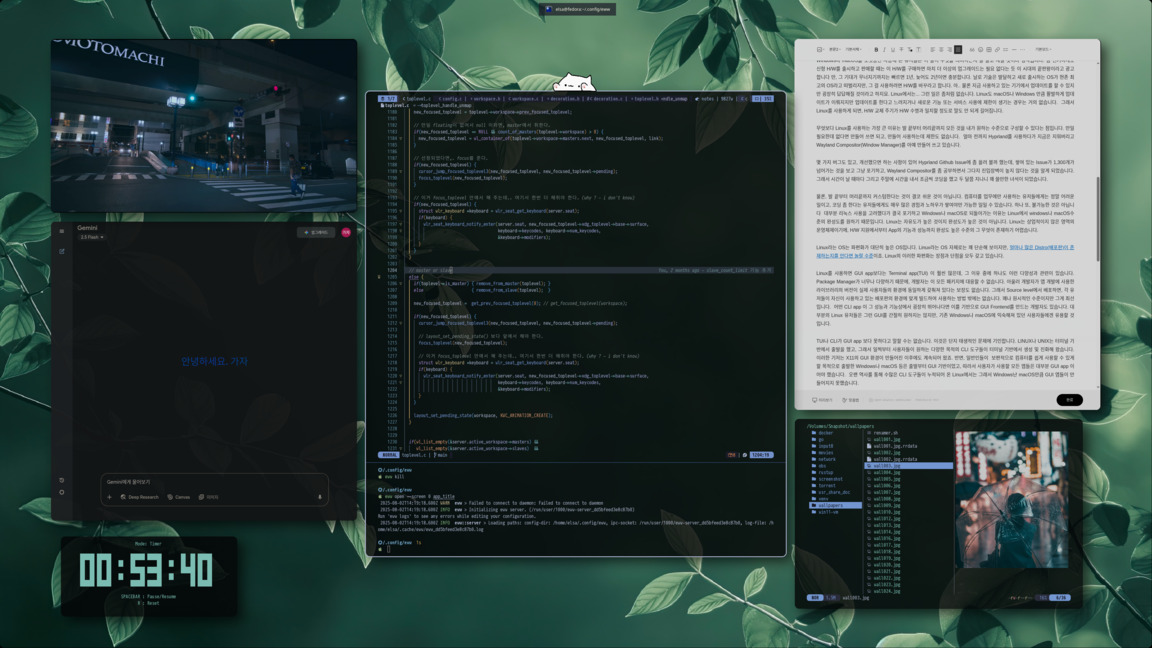Toggle Underline in the blog editor toolbar

pos(893,50)
